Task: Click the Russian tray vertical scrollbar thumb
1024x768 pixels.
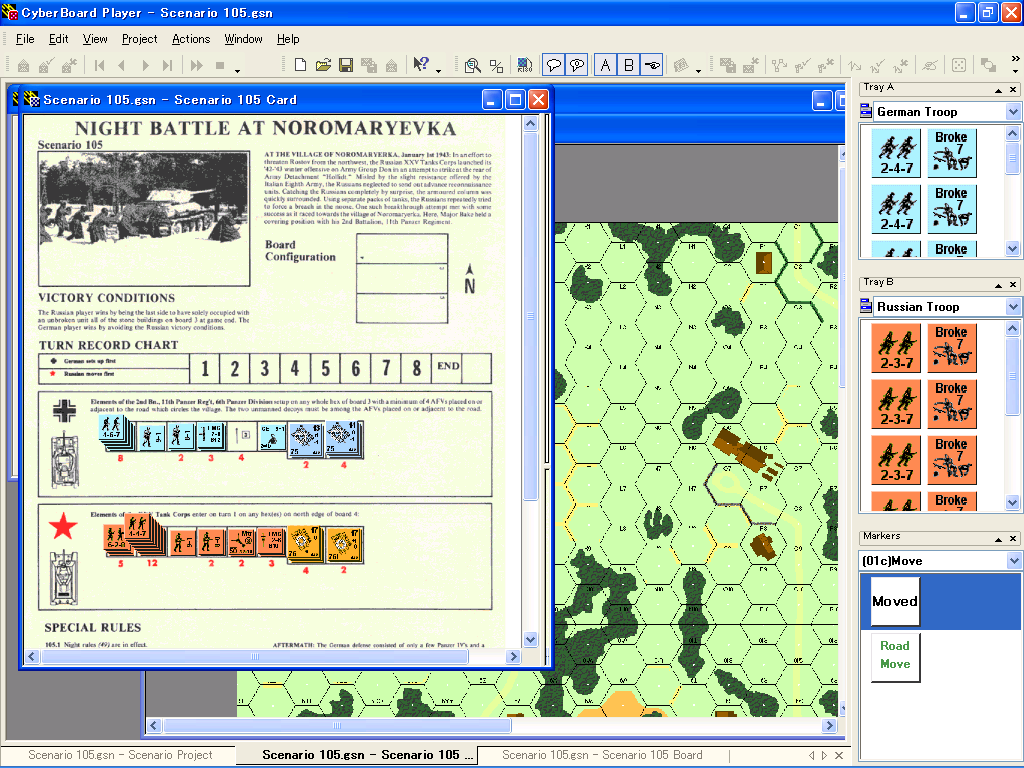Action: pyautogui.click(x=1012, y=376)
